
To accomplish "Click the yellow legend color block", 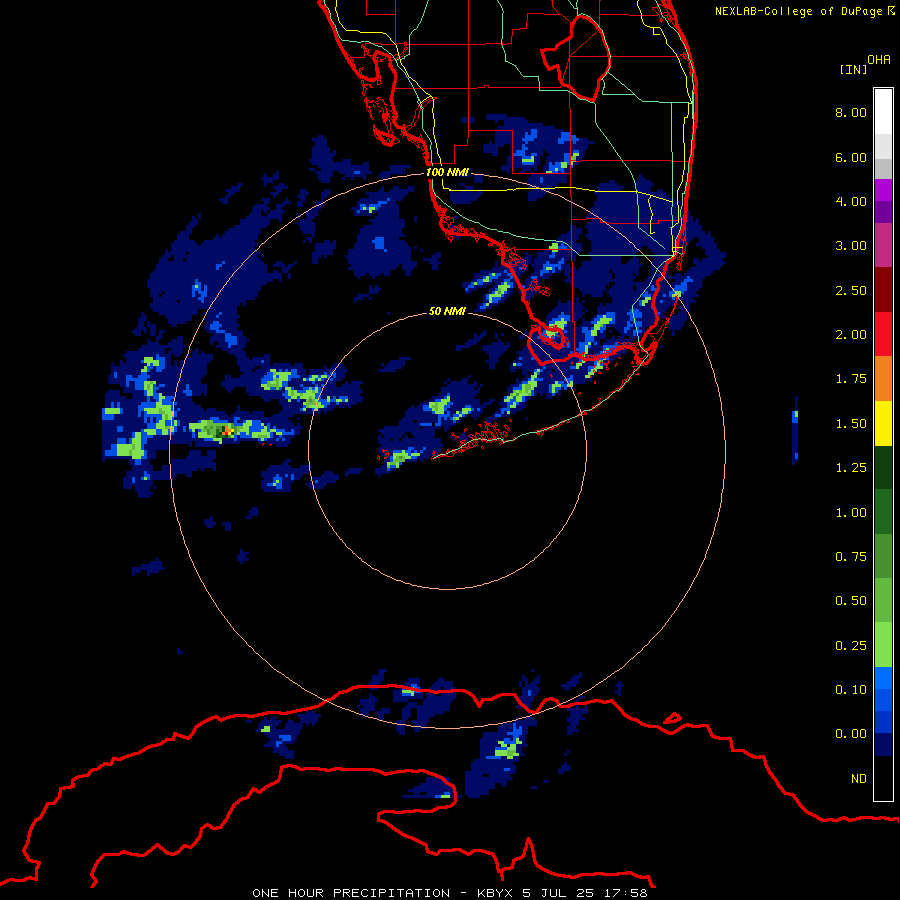I will 883,423.
